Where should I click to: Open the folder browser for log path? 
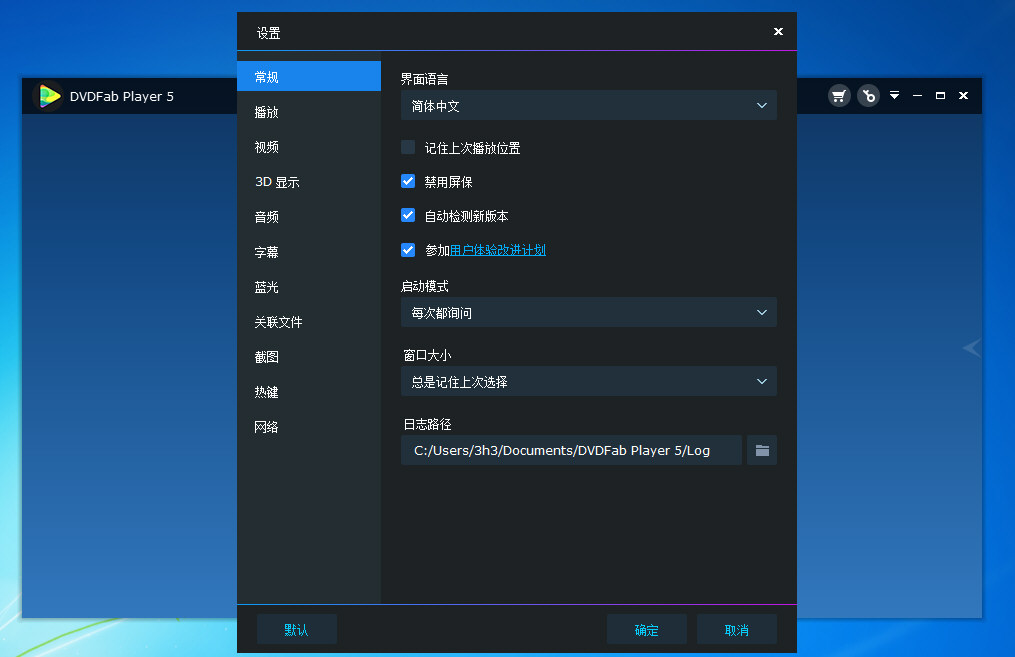762,450
